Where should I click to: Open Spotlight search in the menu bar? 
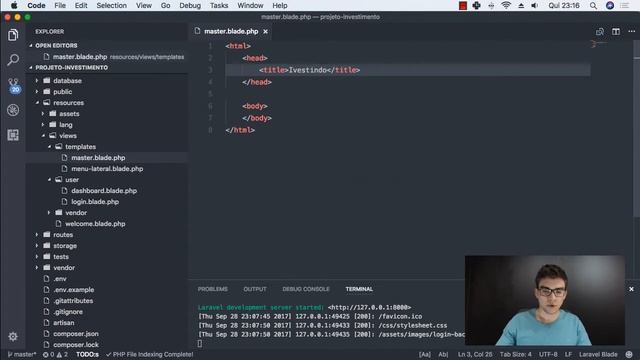tap(593, 5)
